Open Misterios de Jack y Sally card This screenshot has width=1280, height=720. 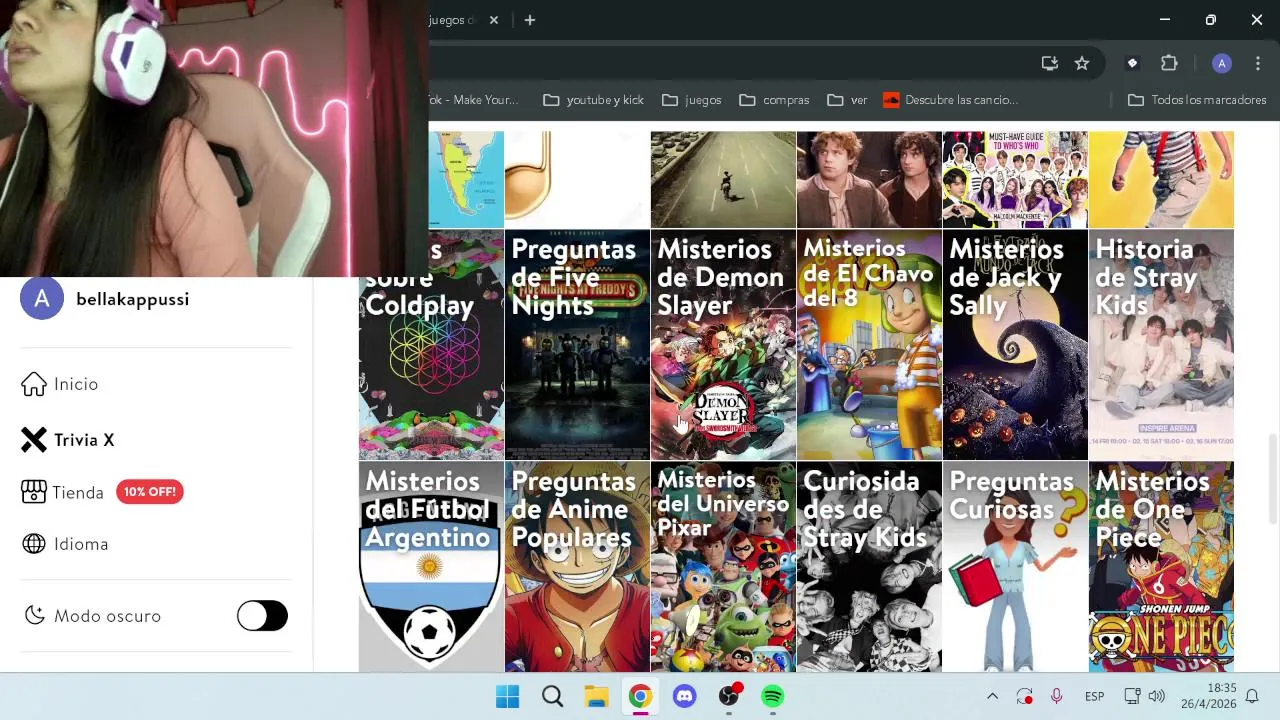1015,345
